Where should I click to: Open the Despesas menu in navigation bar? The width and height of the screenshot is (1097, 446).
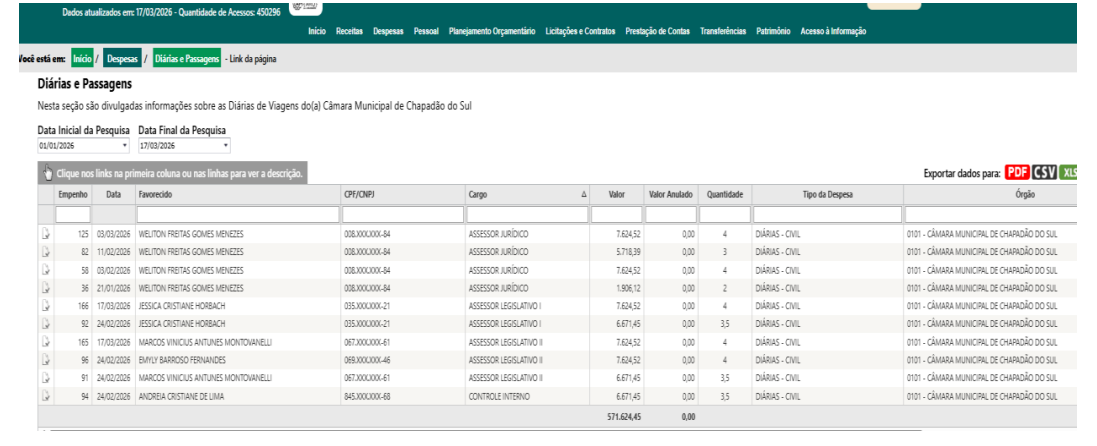point(388,32)
